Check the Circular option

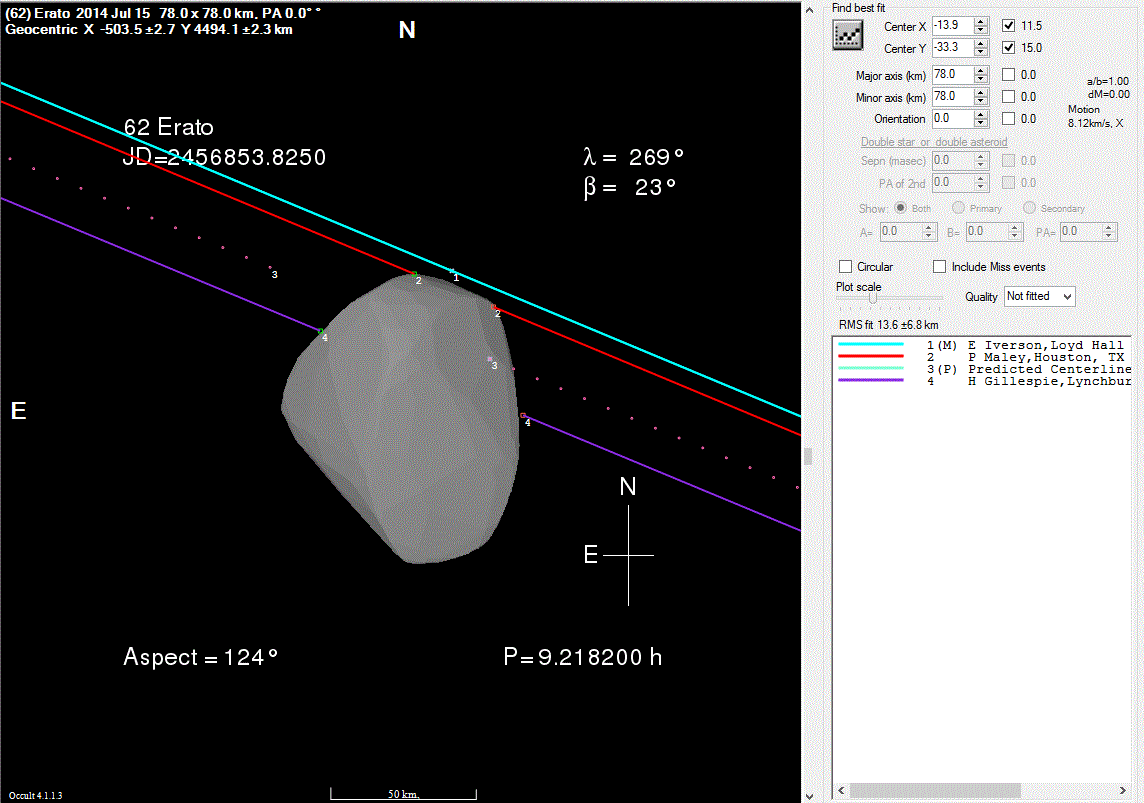click(846, 267)
